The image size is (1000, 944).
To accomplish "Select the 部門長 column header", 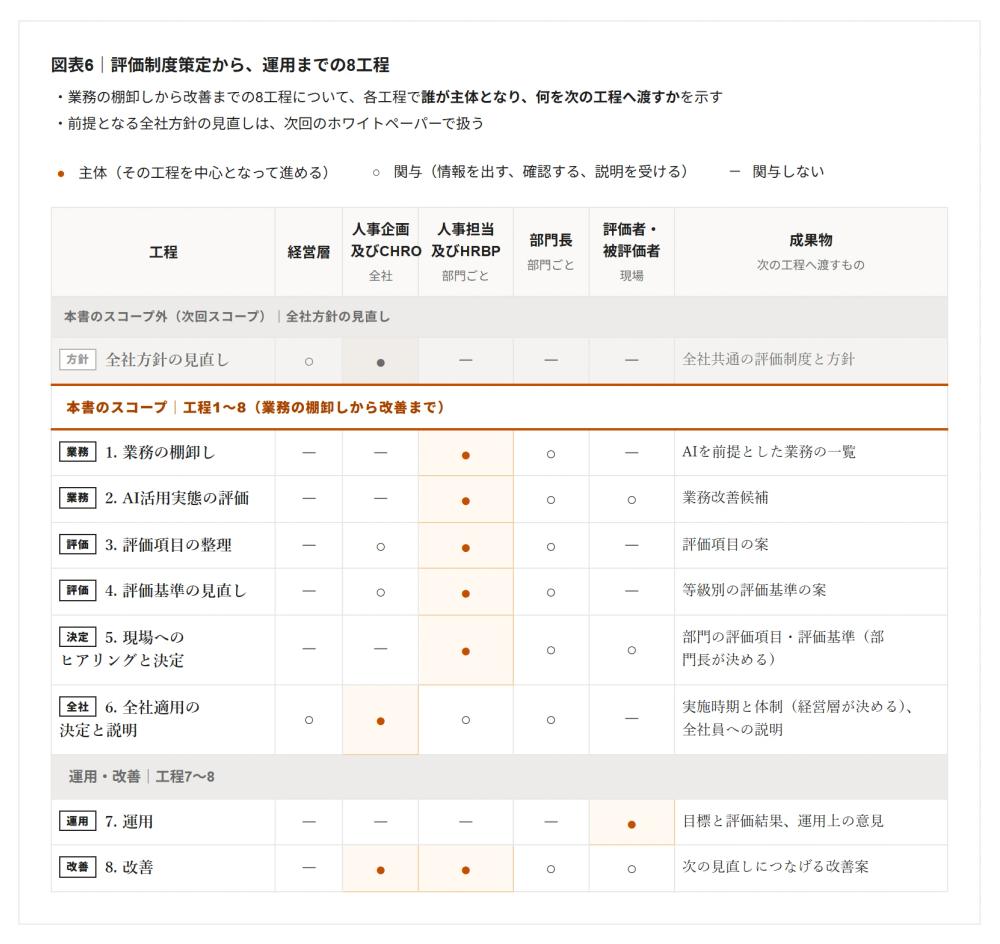I will 551,252.
